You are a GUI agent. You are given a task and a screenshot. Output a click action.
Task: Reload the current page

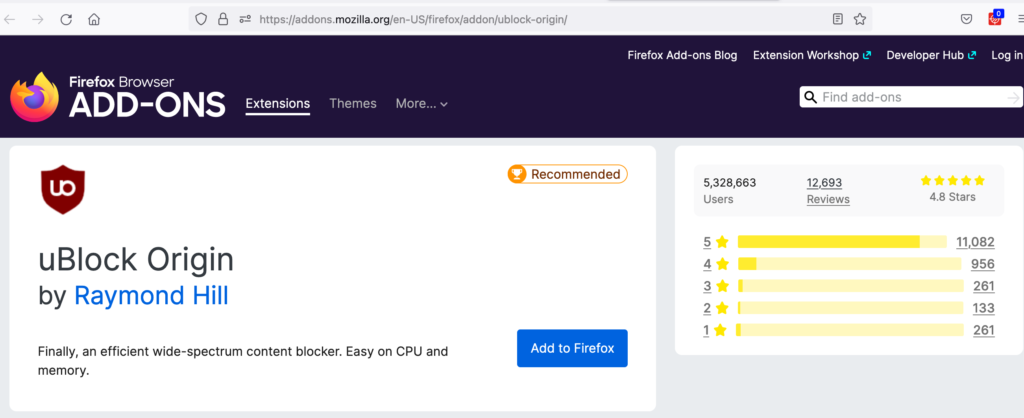(x=66, y=20)
